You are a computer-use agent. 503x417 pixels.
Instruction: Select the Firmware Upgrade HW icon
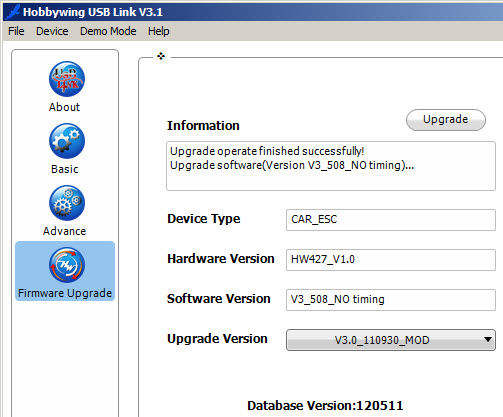point(67,265)
